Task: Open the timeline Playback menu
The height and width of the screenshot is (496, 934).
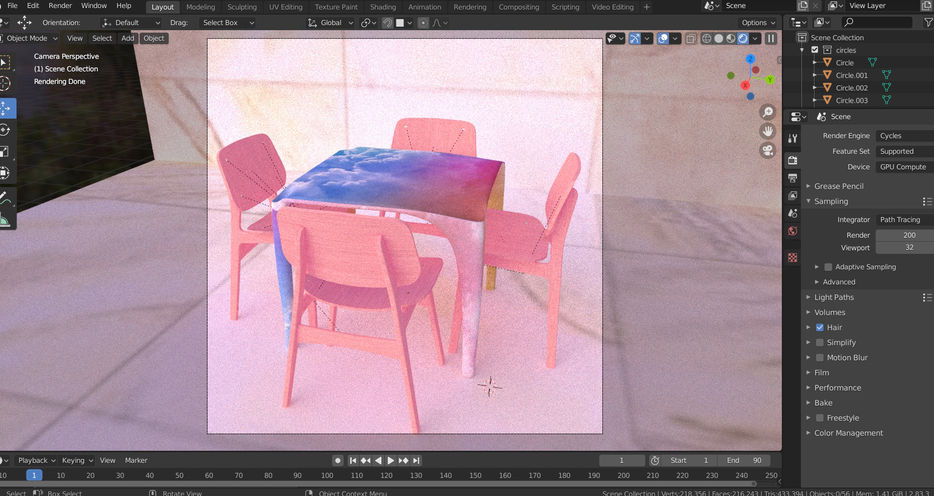Action: [x=36, y=460]
